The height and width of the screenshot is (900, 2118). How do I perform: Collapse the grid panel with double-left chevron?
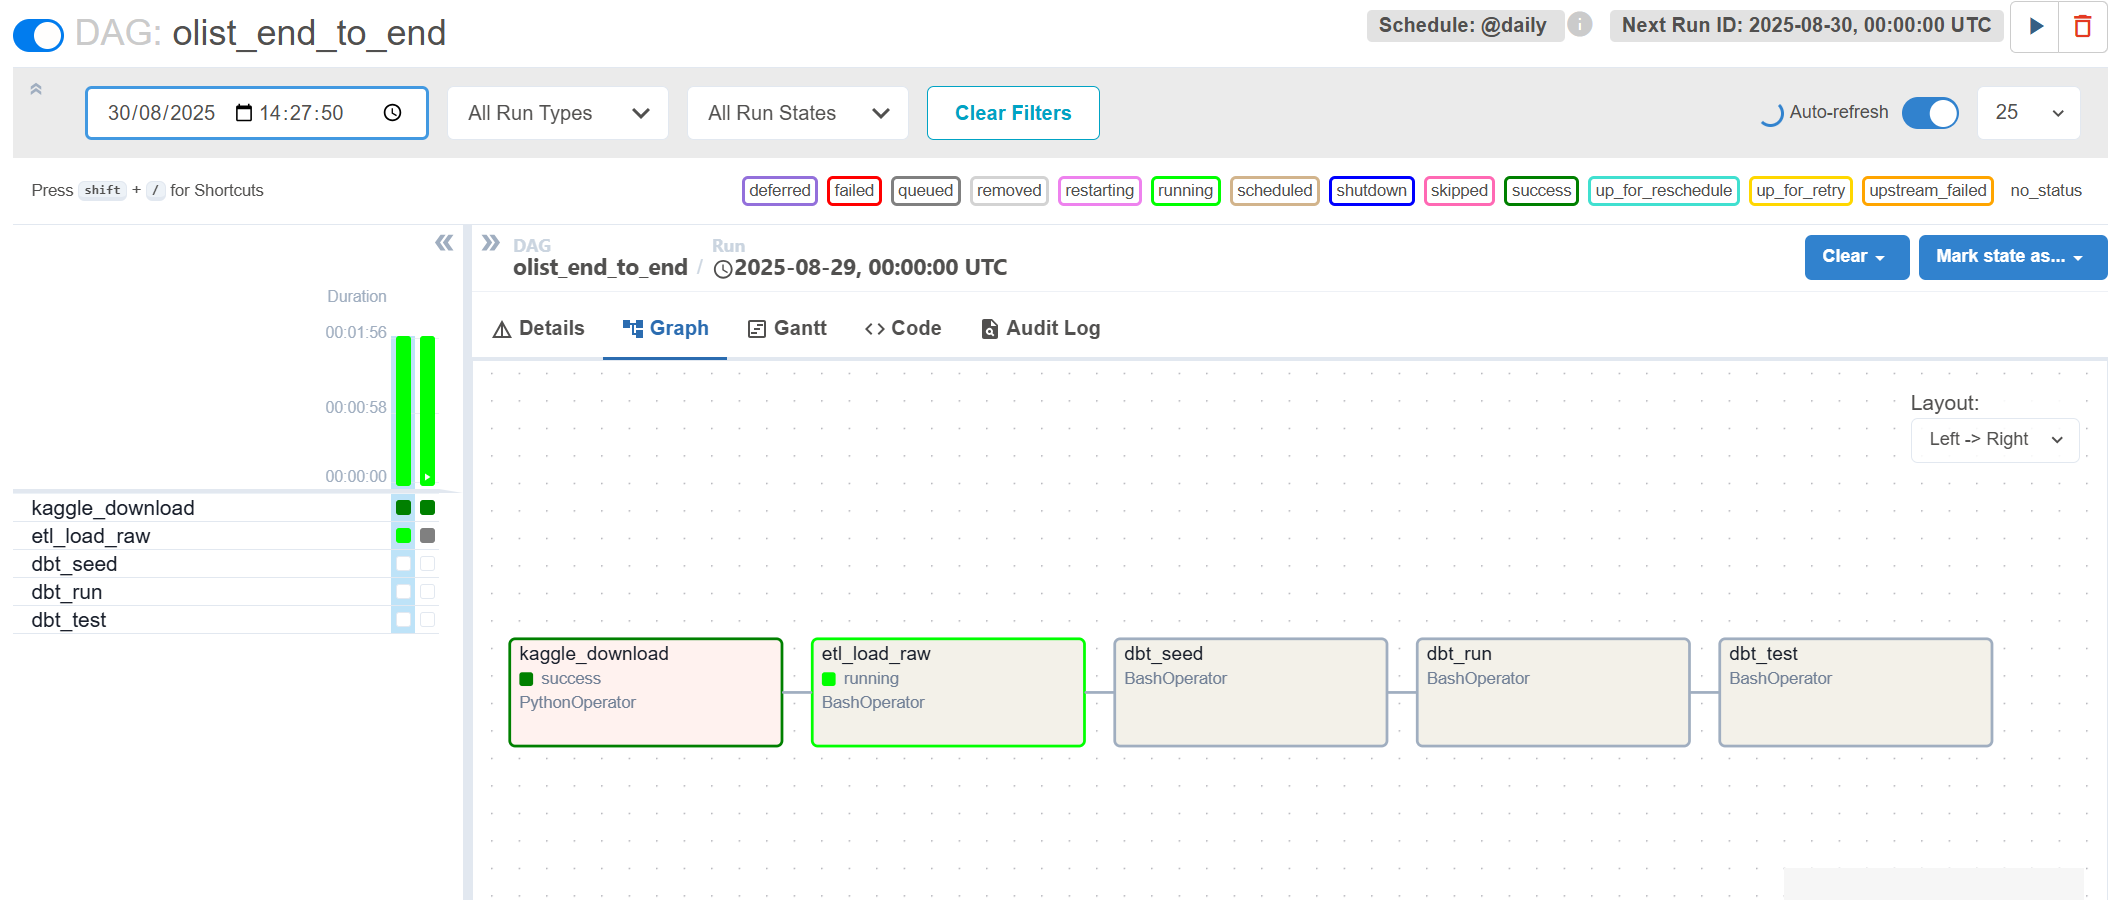coord(444,243)
